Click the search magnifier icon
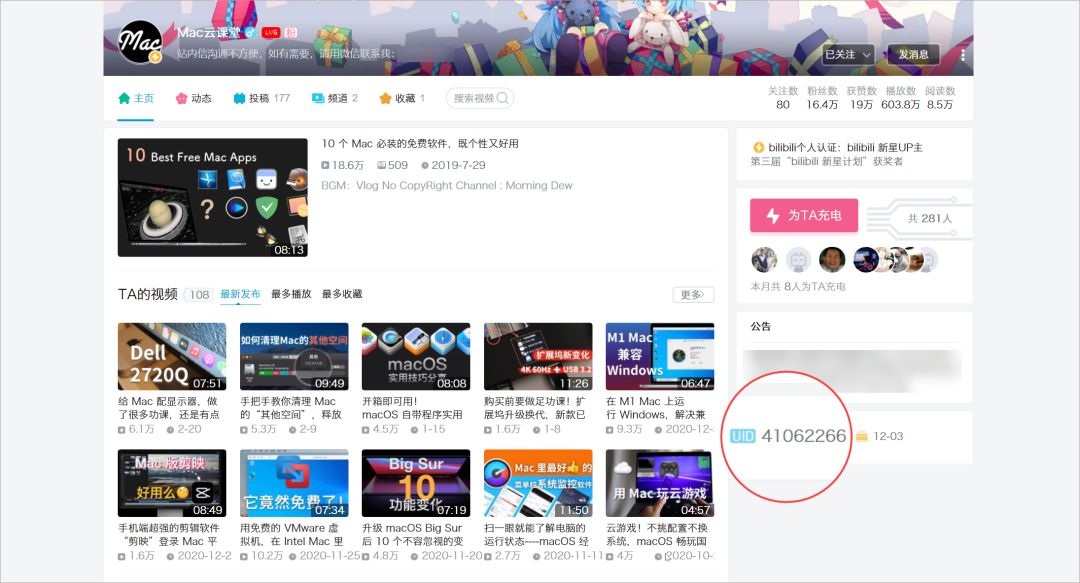This screenshot has width=1080, height=583. 503,98
